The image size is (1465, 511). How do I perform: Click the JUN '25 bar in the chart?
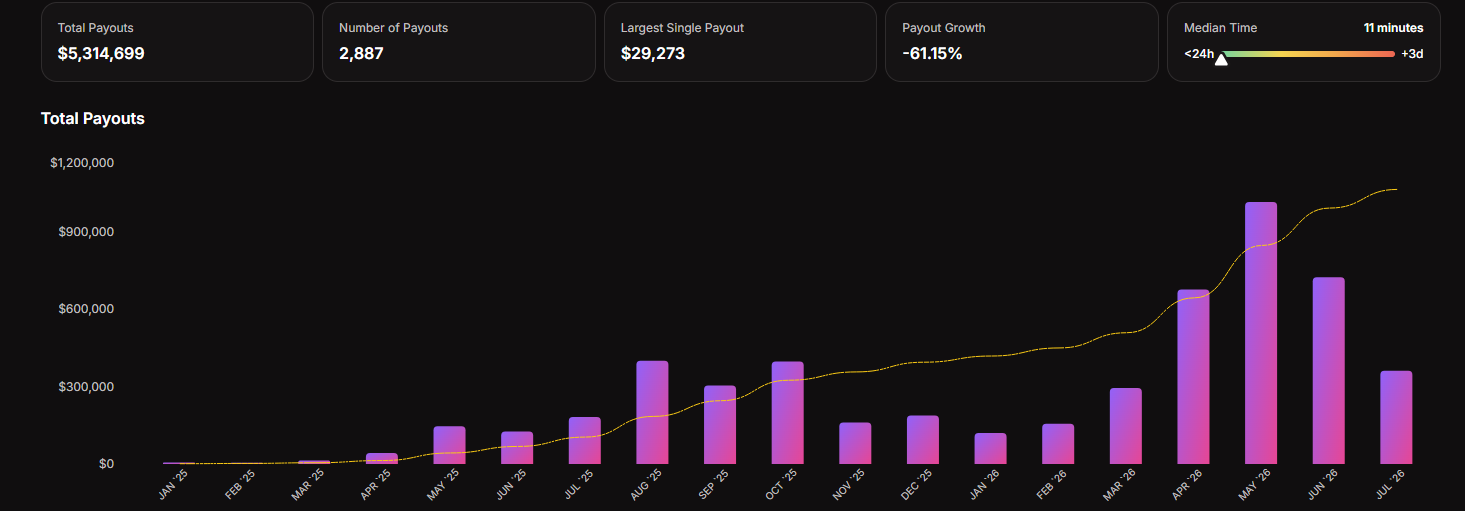(x=517, y=448)
